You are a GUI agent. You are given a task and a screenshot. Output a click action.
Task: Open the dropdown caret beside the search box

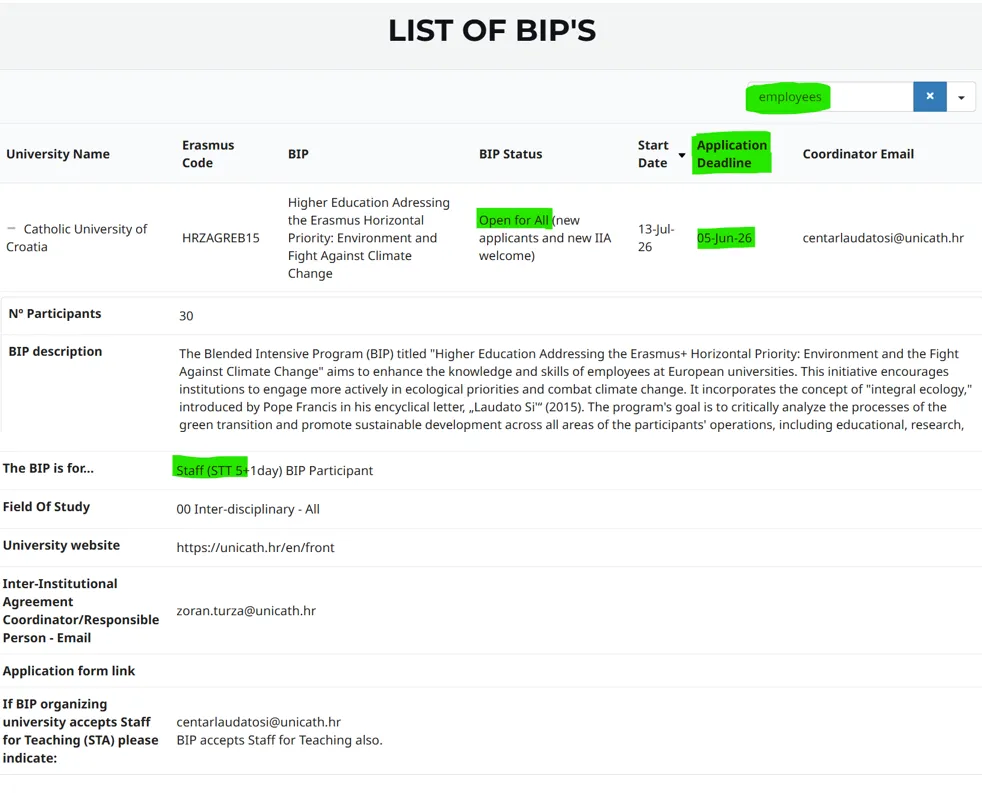tap(961, 97)
